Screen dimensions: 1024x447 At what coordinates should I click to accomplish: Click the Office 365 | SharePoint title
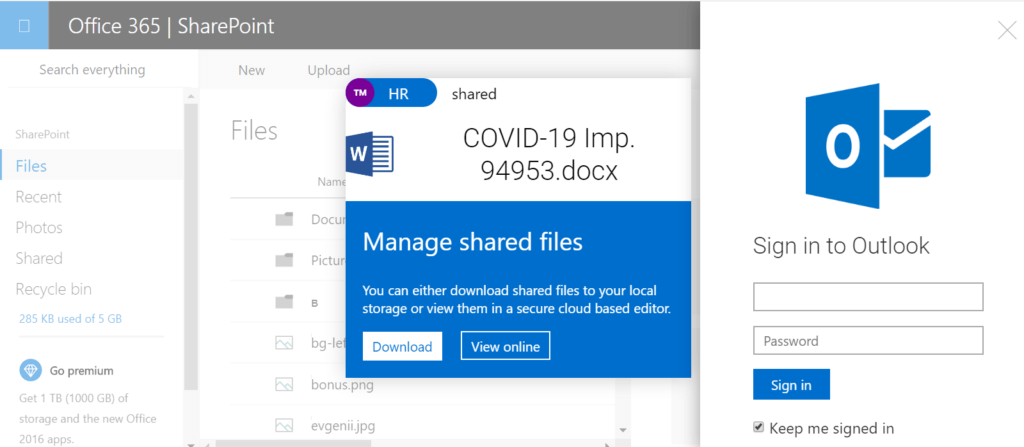(x=171, y=26)
